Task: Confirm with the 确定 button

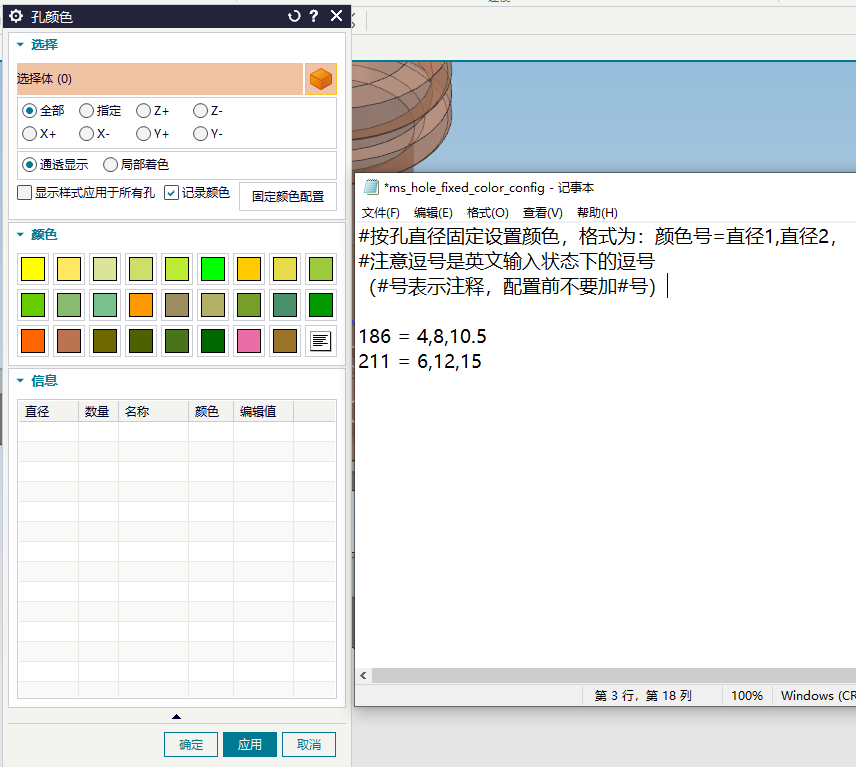Action: 191,745
